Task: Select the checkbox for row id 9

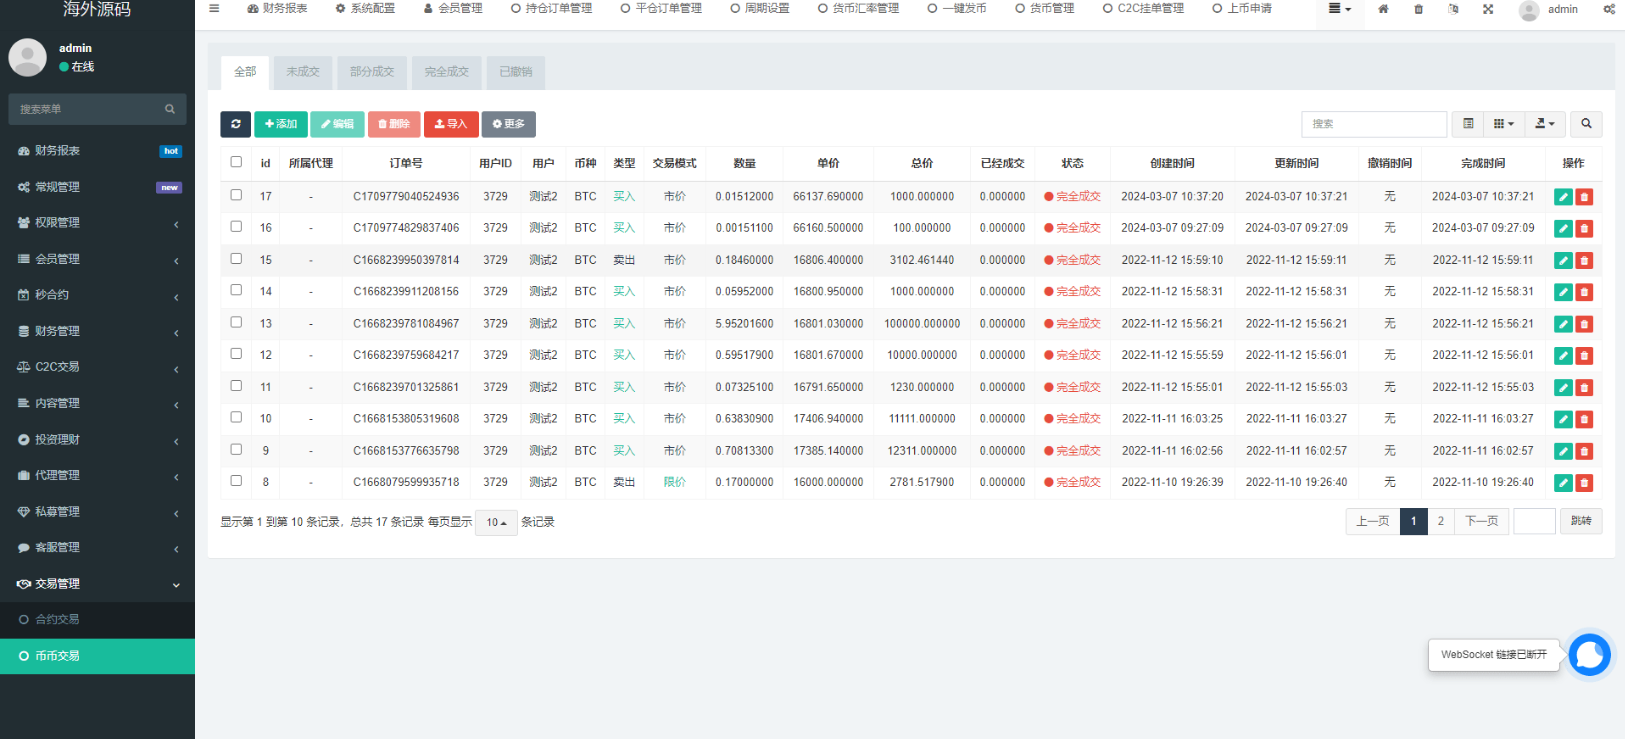Action: [x=236, y=450]
